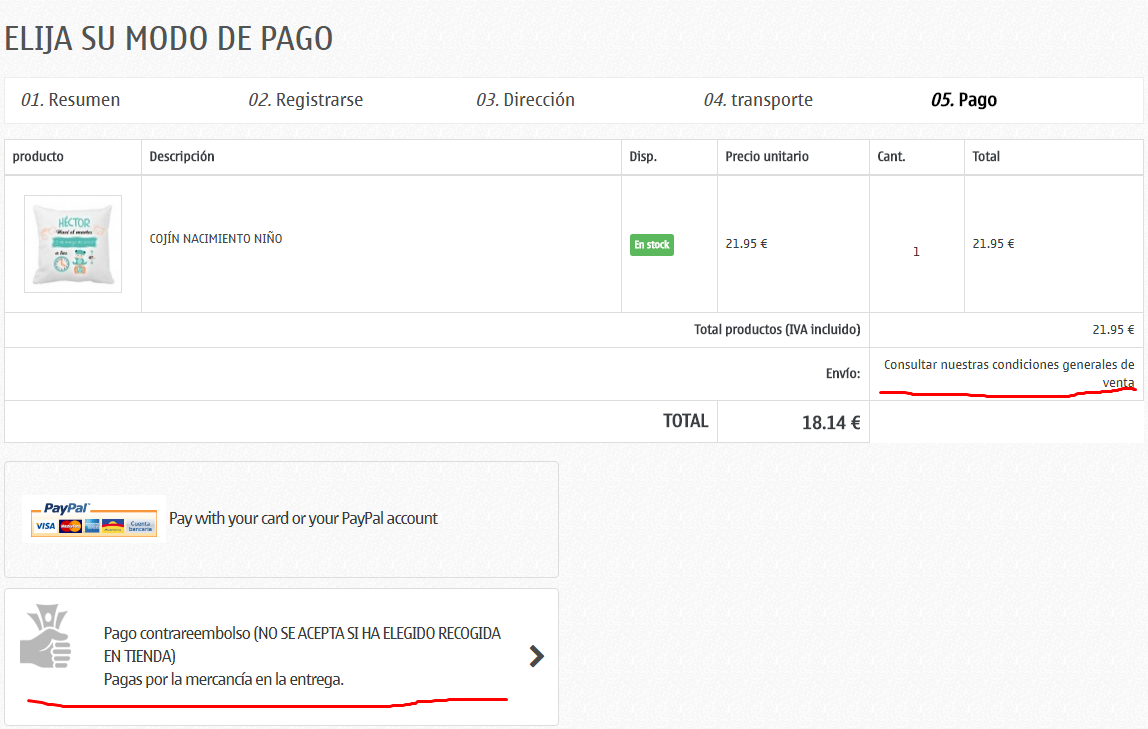Click the ELIJA SU MODO DE PAGO heading
This screenshot has height=729, width=1148.
[x=169, y=39]
